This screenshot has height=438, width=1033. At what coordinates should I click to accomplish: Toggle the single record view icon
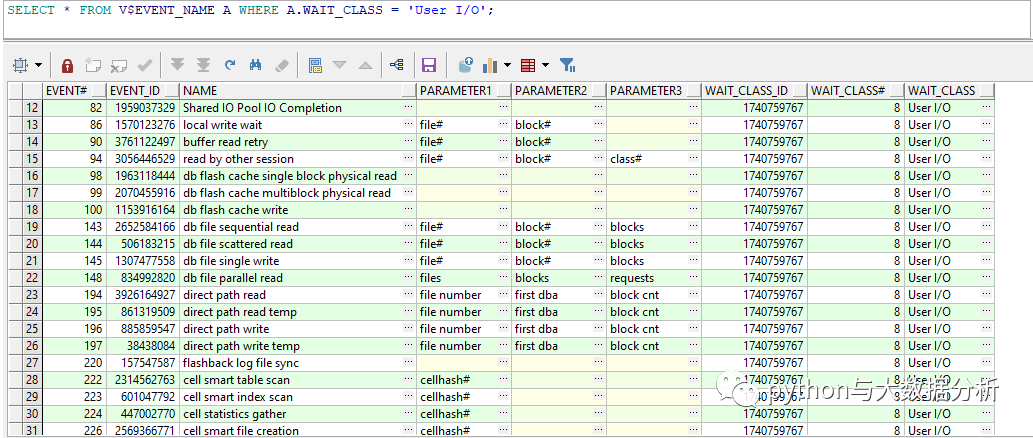pos(315,65)
